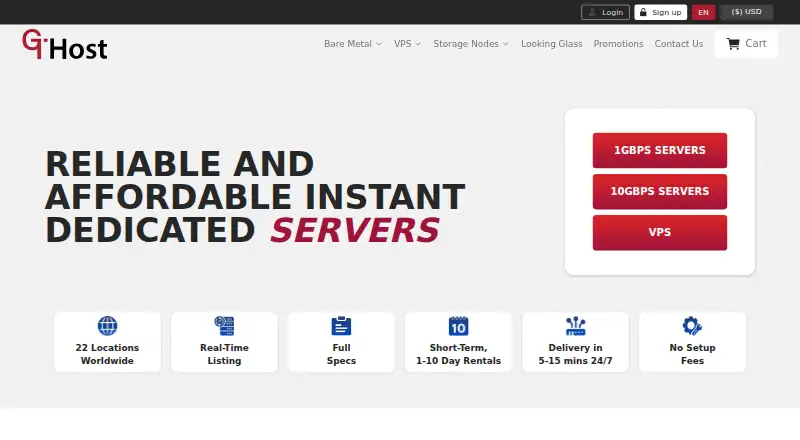This screenshot has width=800, height=440.
Task: Choose the red VPS button
Action: pos(660,233)
